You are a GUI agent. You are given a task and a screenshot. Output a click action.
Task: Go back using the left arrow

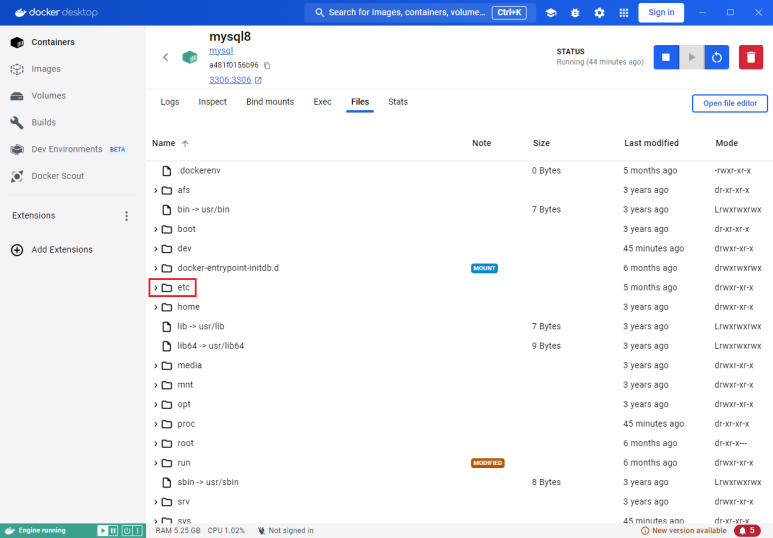(166, 57)
